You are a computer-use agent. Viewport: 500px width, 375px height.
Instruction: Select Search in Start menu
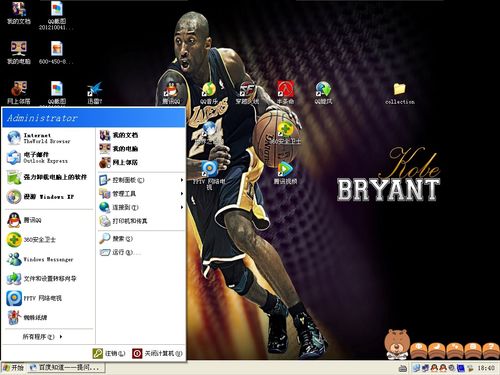141,239
